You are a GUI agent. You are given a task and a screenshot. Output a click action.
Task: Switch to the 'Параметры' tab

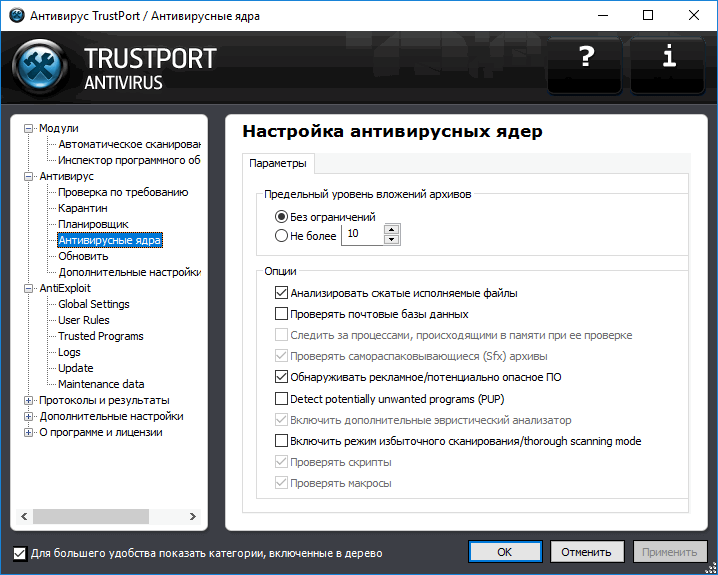coord(278,163)
